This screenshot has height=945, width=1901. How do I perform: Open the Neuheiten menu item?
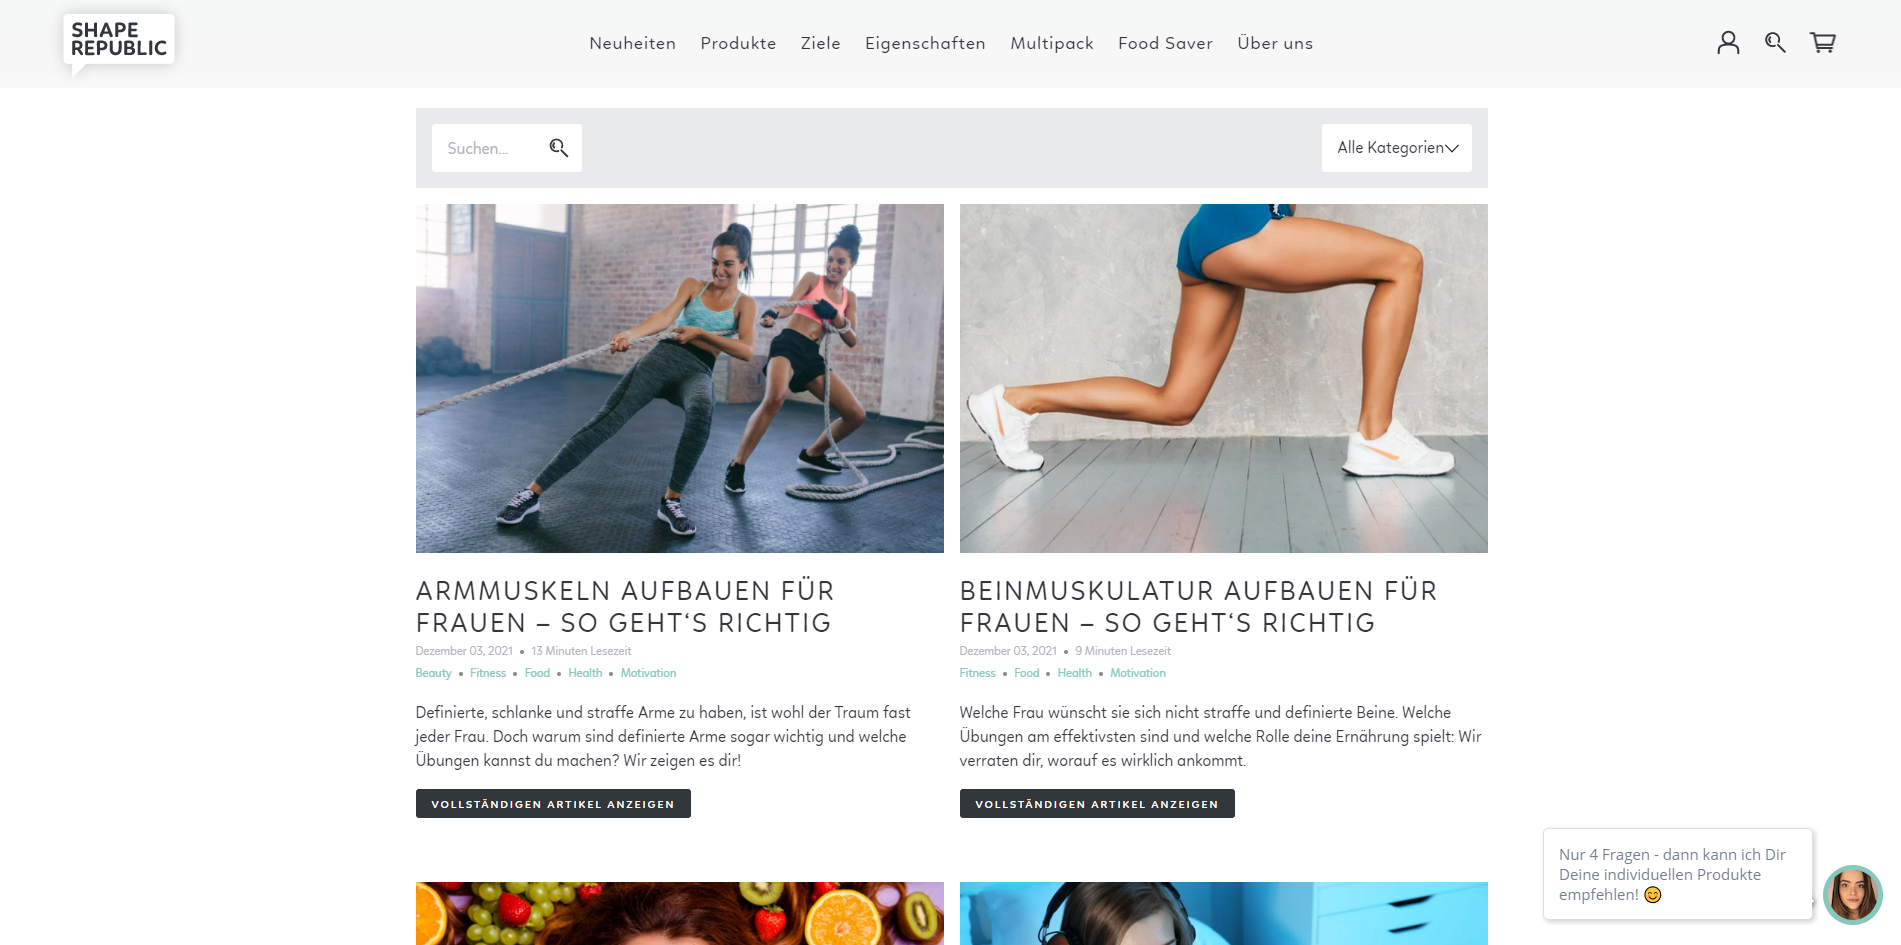click(x=632, y=43)
